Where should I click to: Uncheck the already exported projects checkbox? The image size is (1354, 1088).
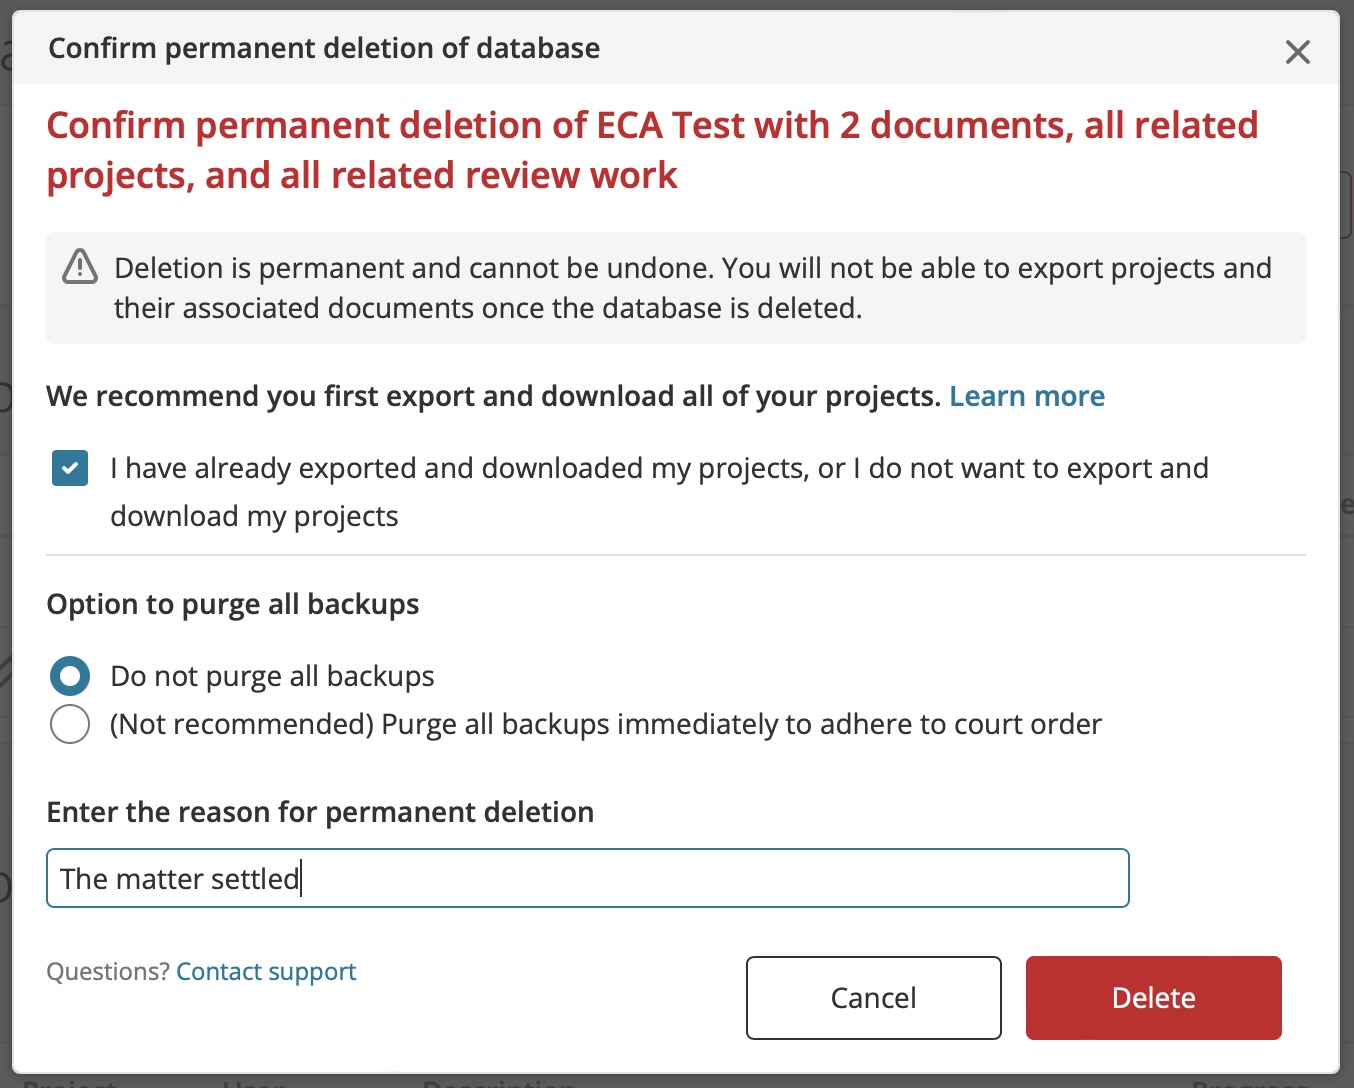[70, 468]
